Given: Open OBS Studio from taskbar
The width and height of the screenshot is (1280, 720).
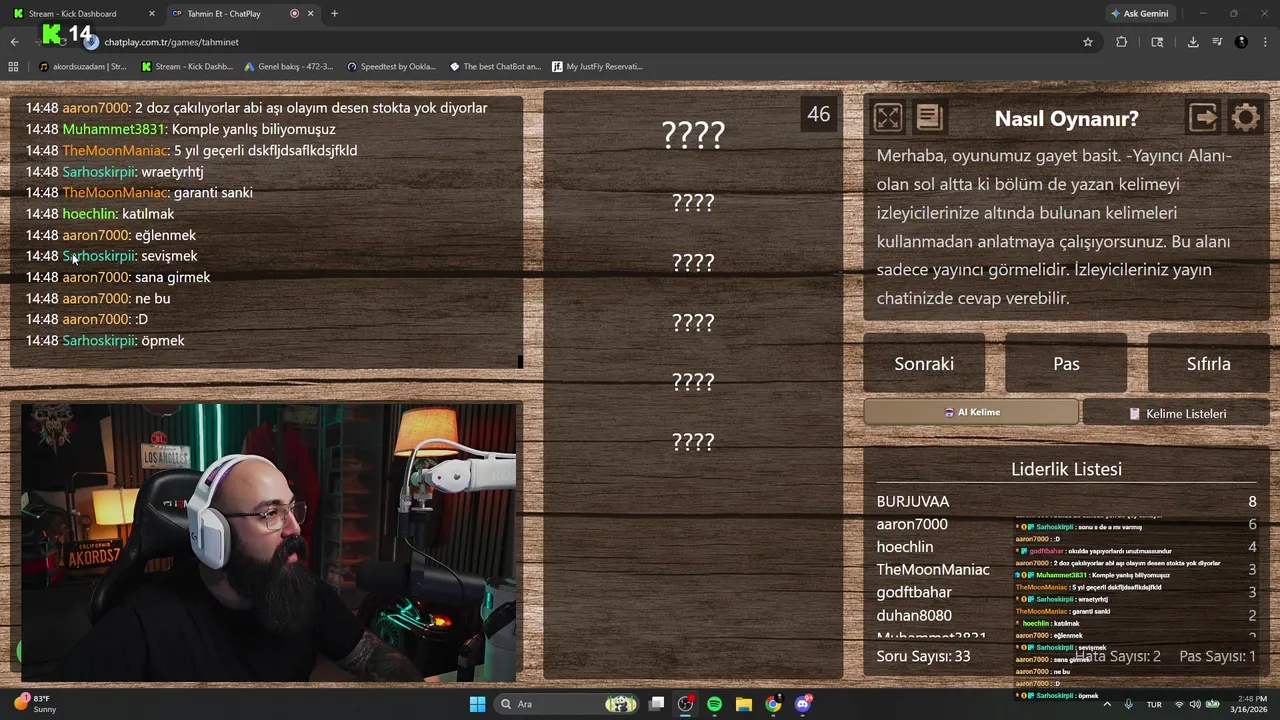Looking at the screenshot, I should click(x=685, y=704).
